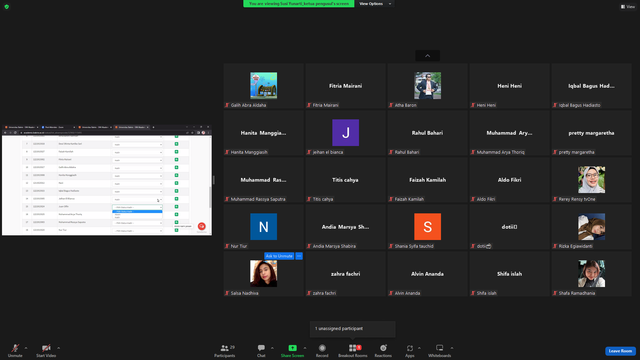Open the View layout menu top right
This screenshot has height=360, width=640.
point(628,7)
